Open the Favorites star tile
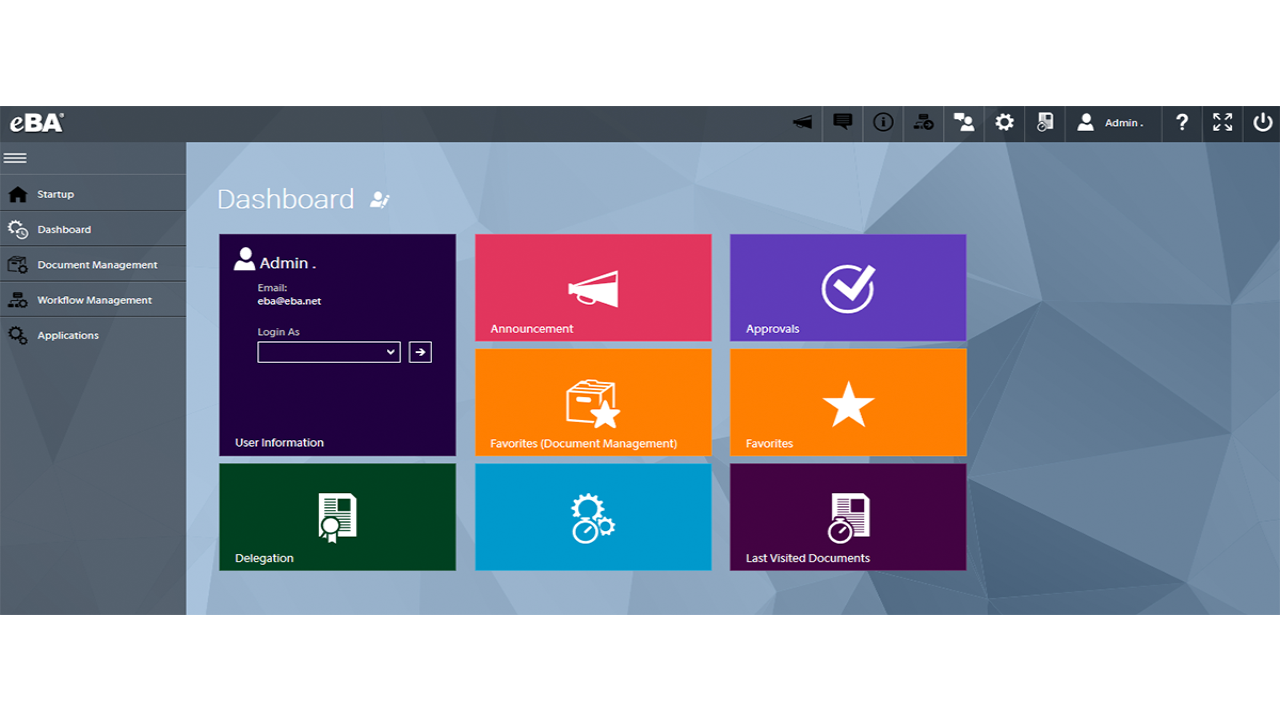Viewport: 1280px width, 720px height. click(848, 402)
